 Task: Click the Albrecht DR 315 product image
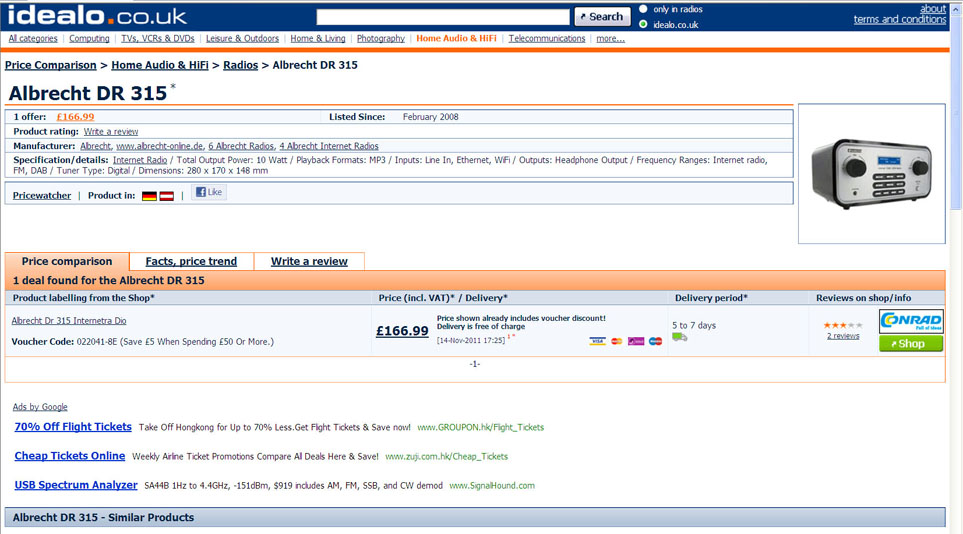pos(871,172)
